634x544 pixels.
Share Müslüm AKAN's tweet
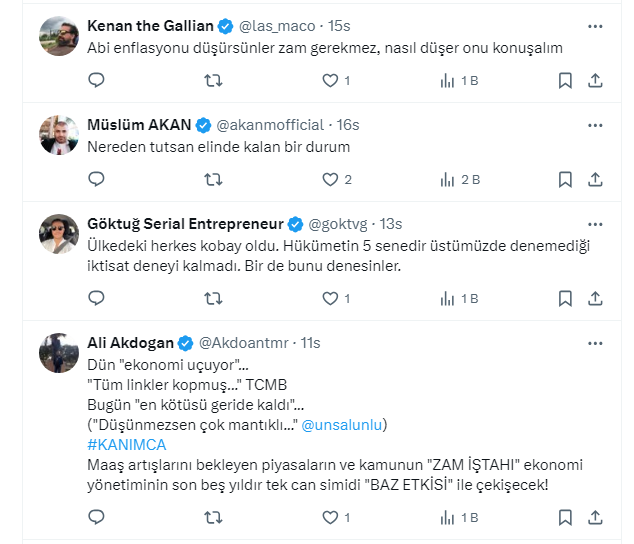pos(594,179)
